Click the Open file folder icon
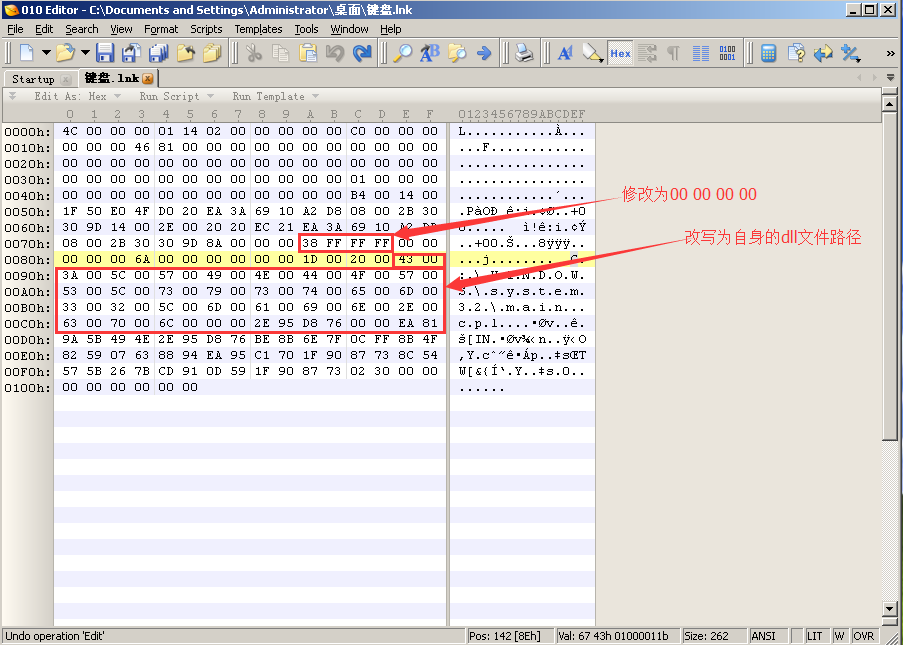Screen dimensions: 903x645 [x=65, y=53]
